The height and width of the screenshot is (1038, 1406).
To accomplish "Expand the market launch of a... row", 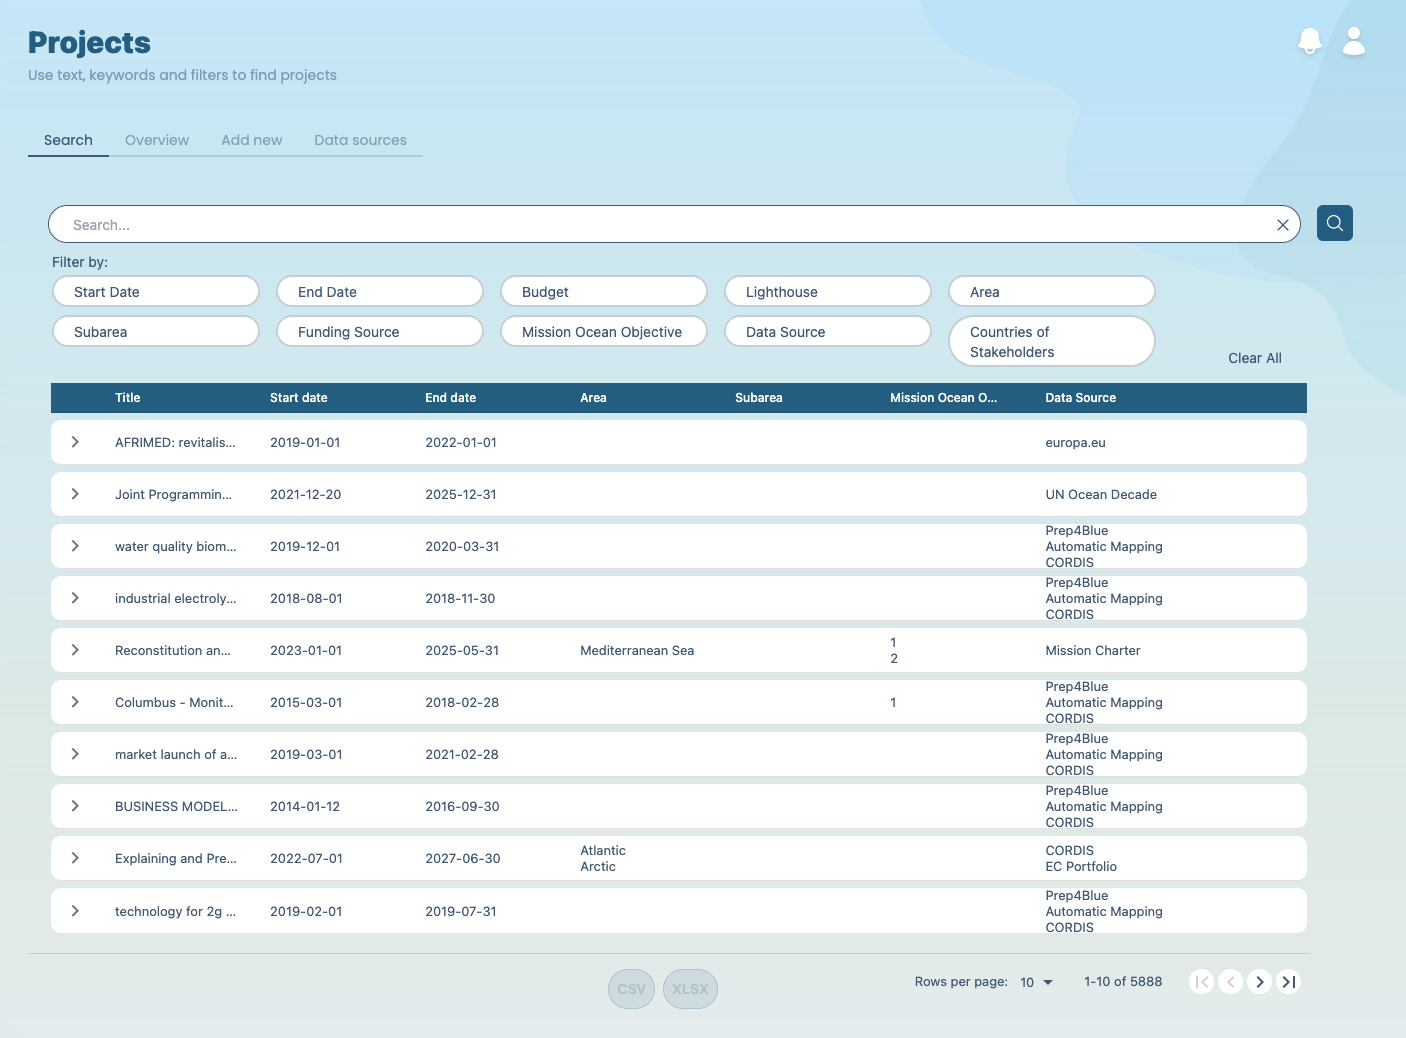I will (75, 754).
